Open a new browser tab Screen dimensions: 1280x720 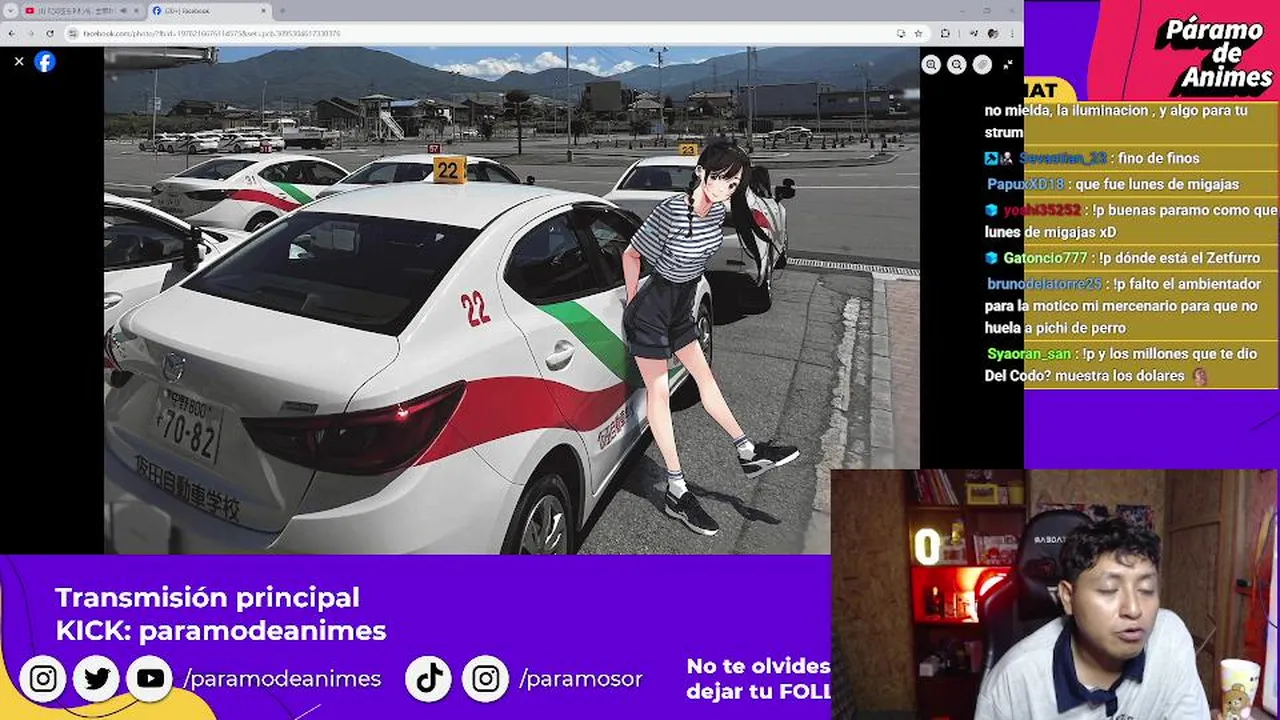click(x=282, y=11)
